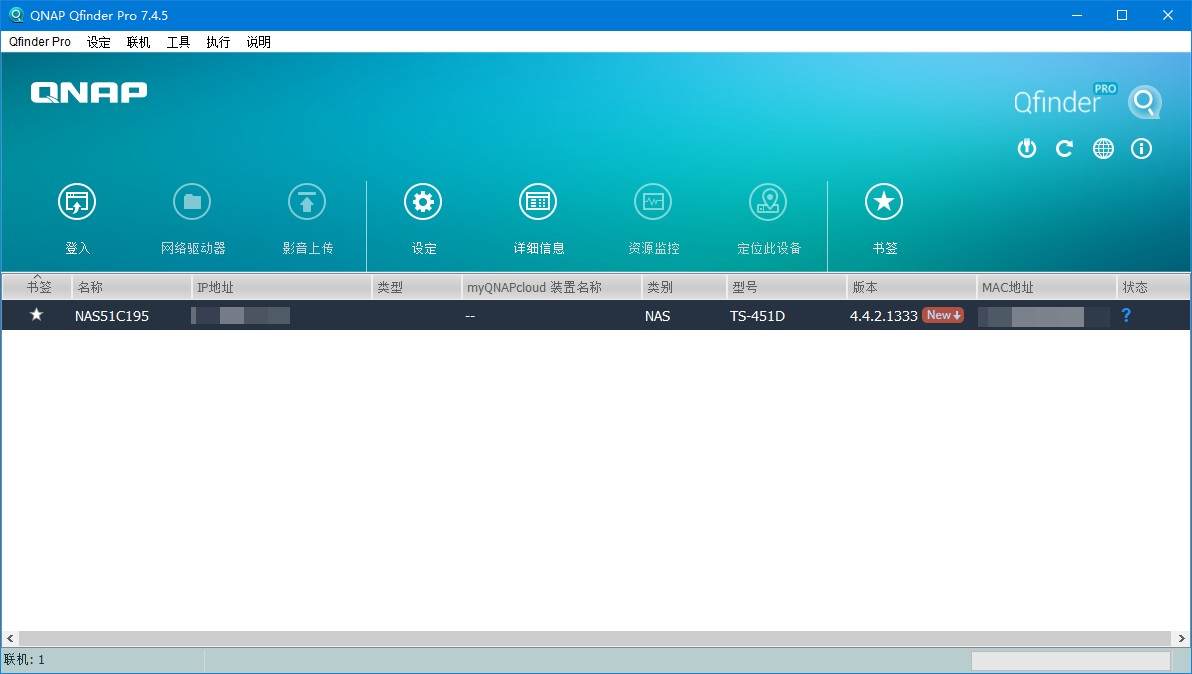Click the blue question mark status icon

click(x=1126, y=315)
